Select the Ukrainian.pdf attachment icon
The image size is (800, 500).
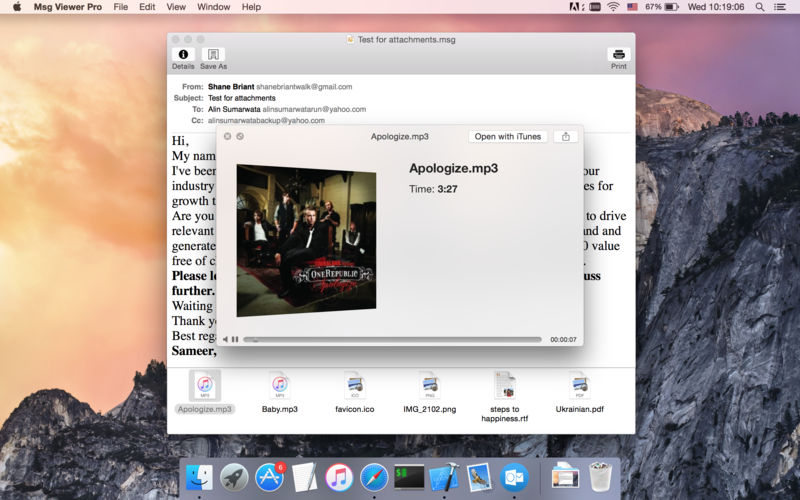click(x=580, y=385)
